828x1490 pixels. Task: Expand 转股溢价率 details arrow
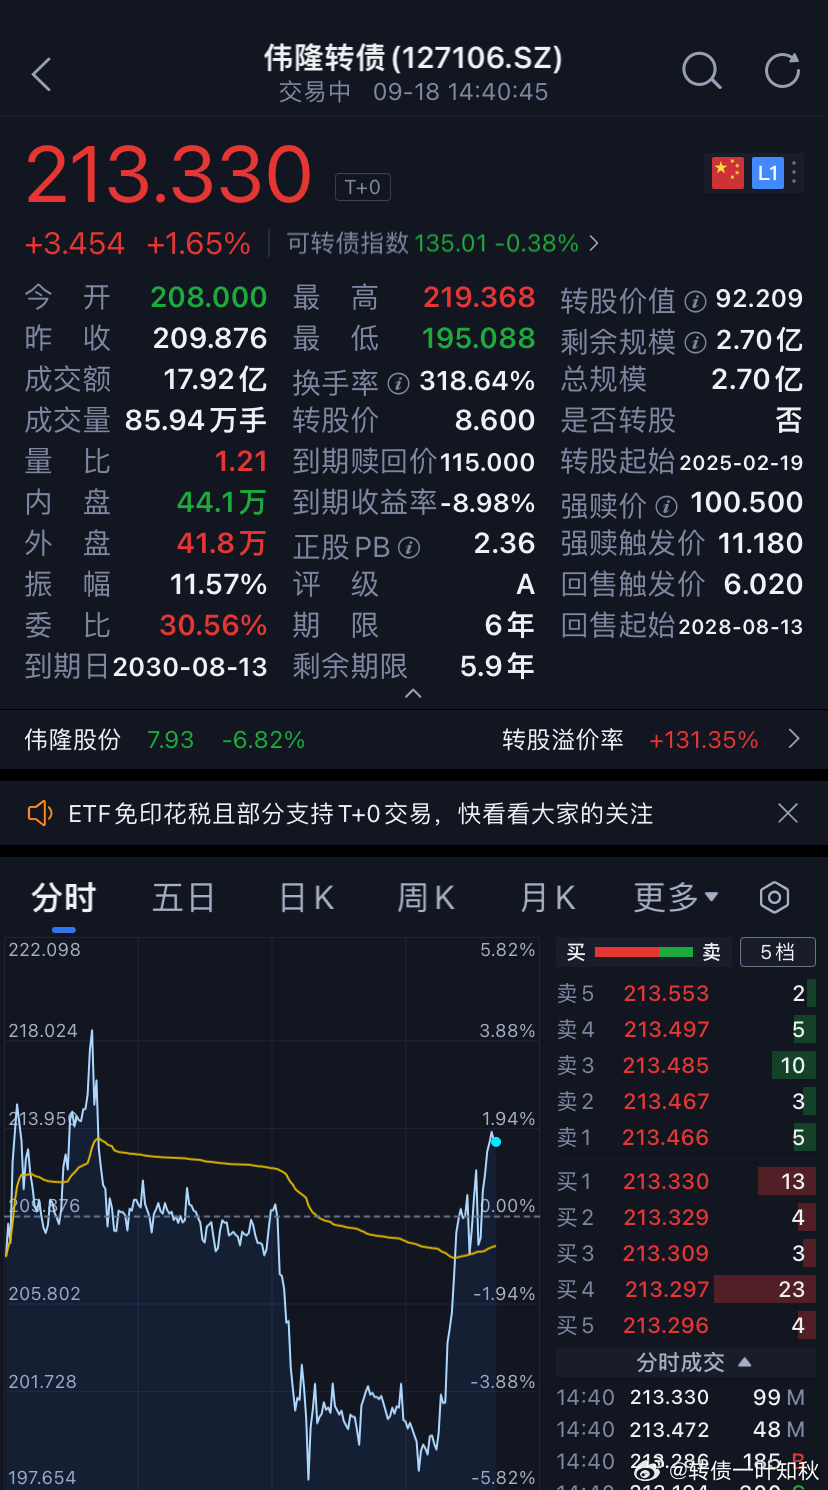pyautogui.click(x=794, y=740)
